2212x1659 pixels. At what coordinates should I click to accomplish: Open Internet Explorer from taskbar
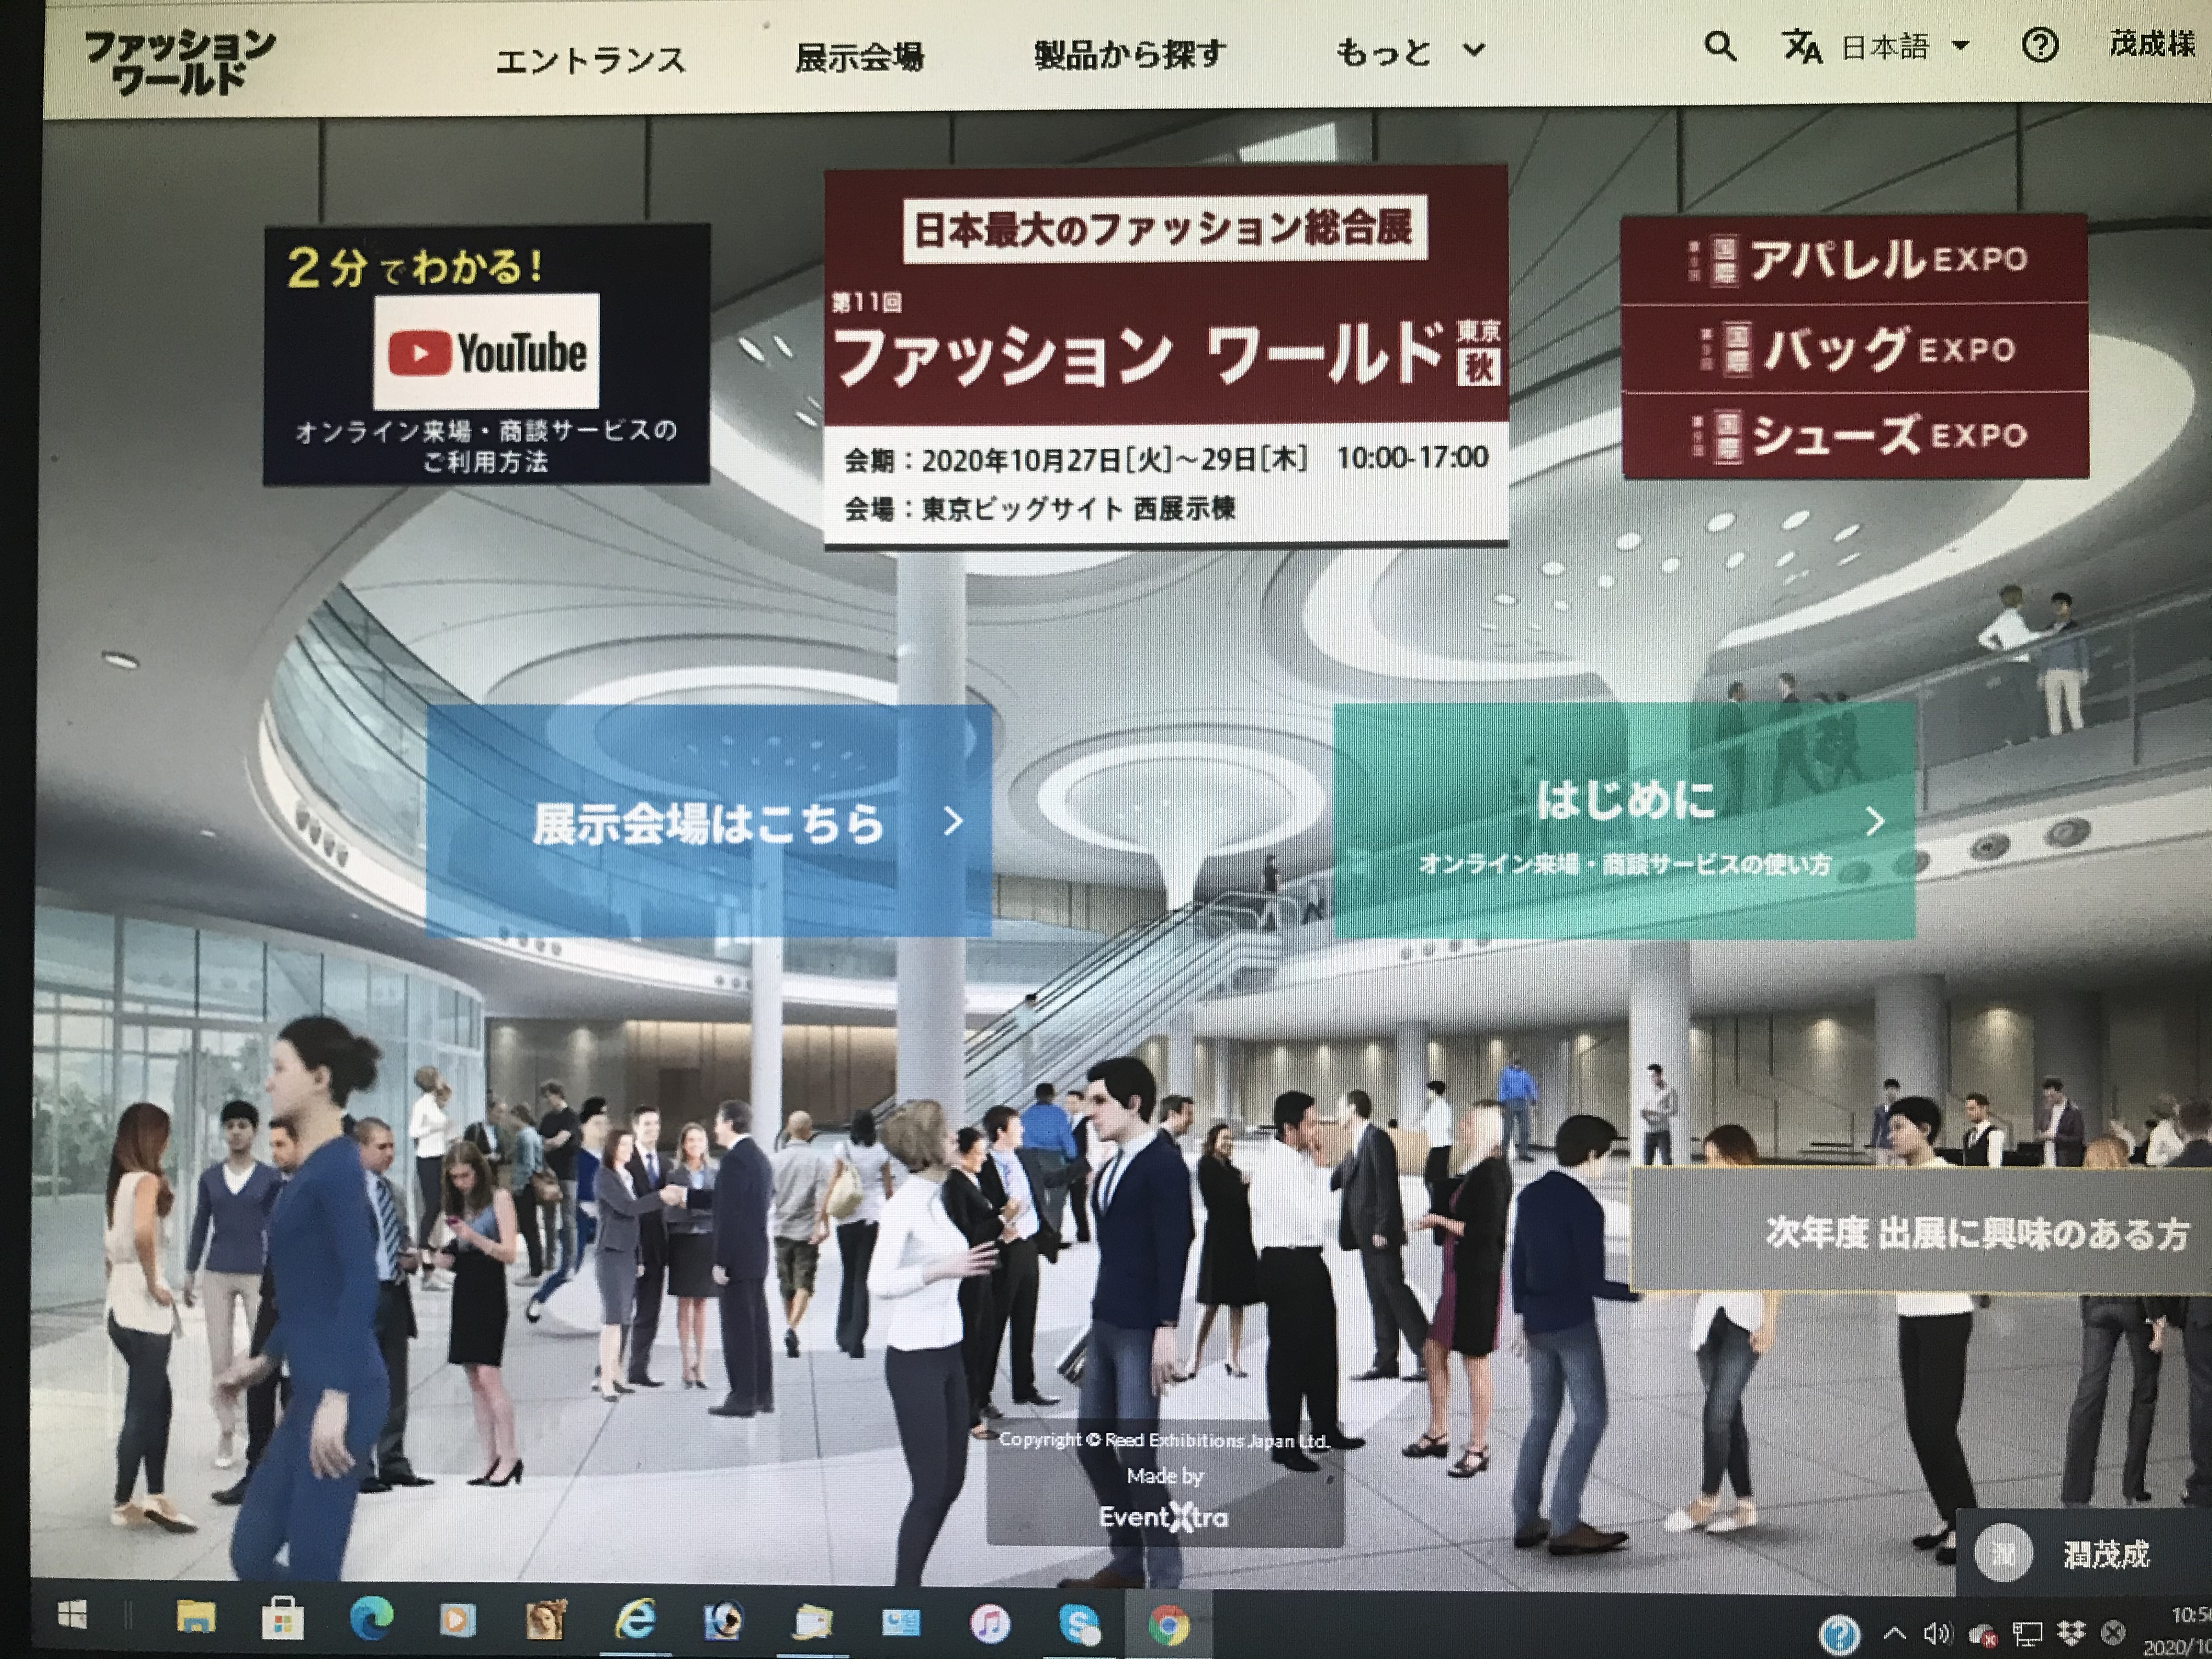pyautogui.click(x=635, y=1620)
